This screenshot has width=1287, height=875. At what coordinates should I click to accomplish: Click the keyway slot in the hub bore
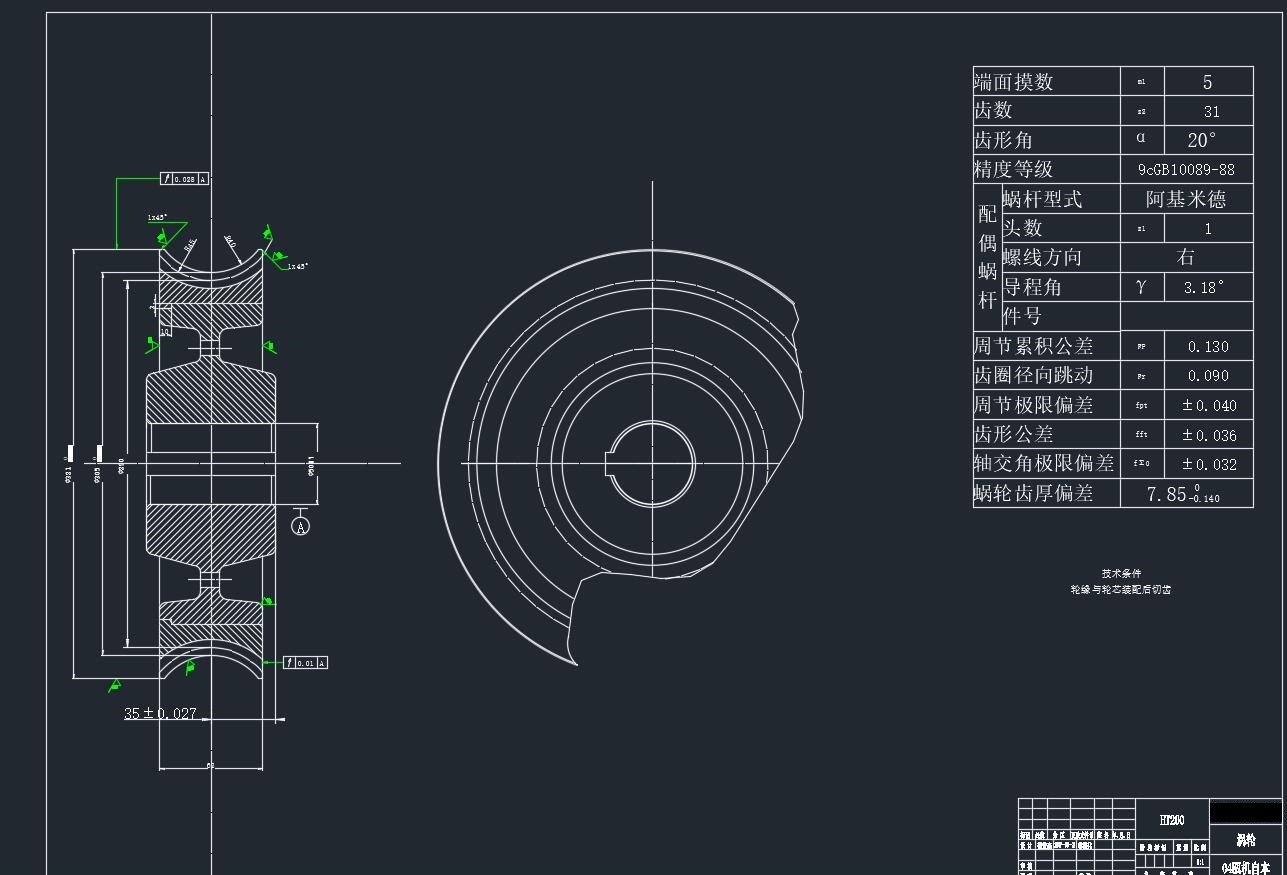click(x=613, y=463)
